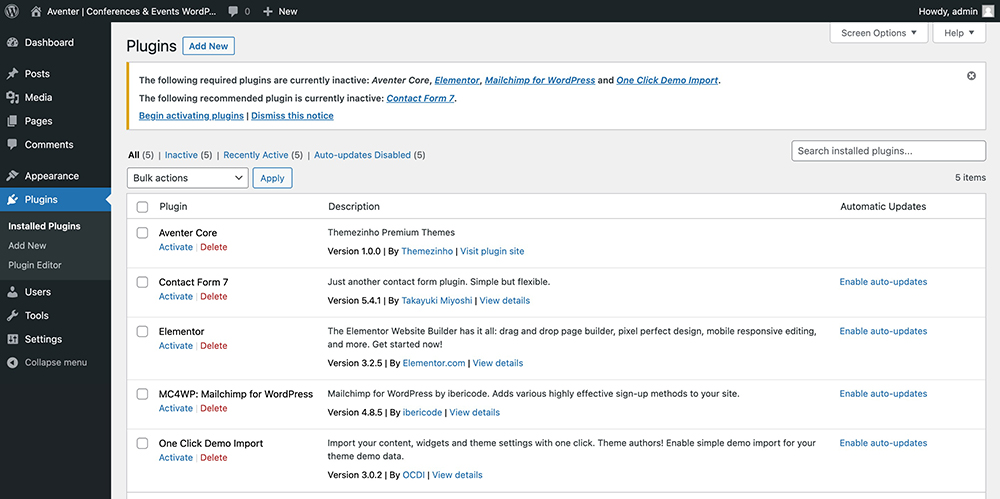Click the Dashboard gauge icon in sidebar
The height and width of the screenshot is (499, 1000).
point(12,43)
